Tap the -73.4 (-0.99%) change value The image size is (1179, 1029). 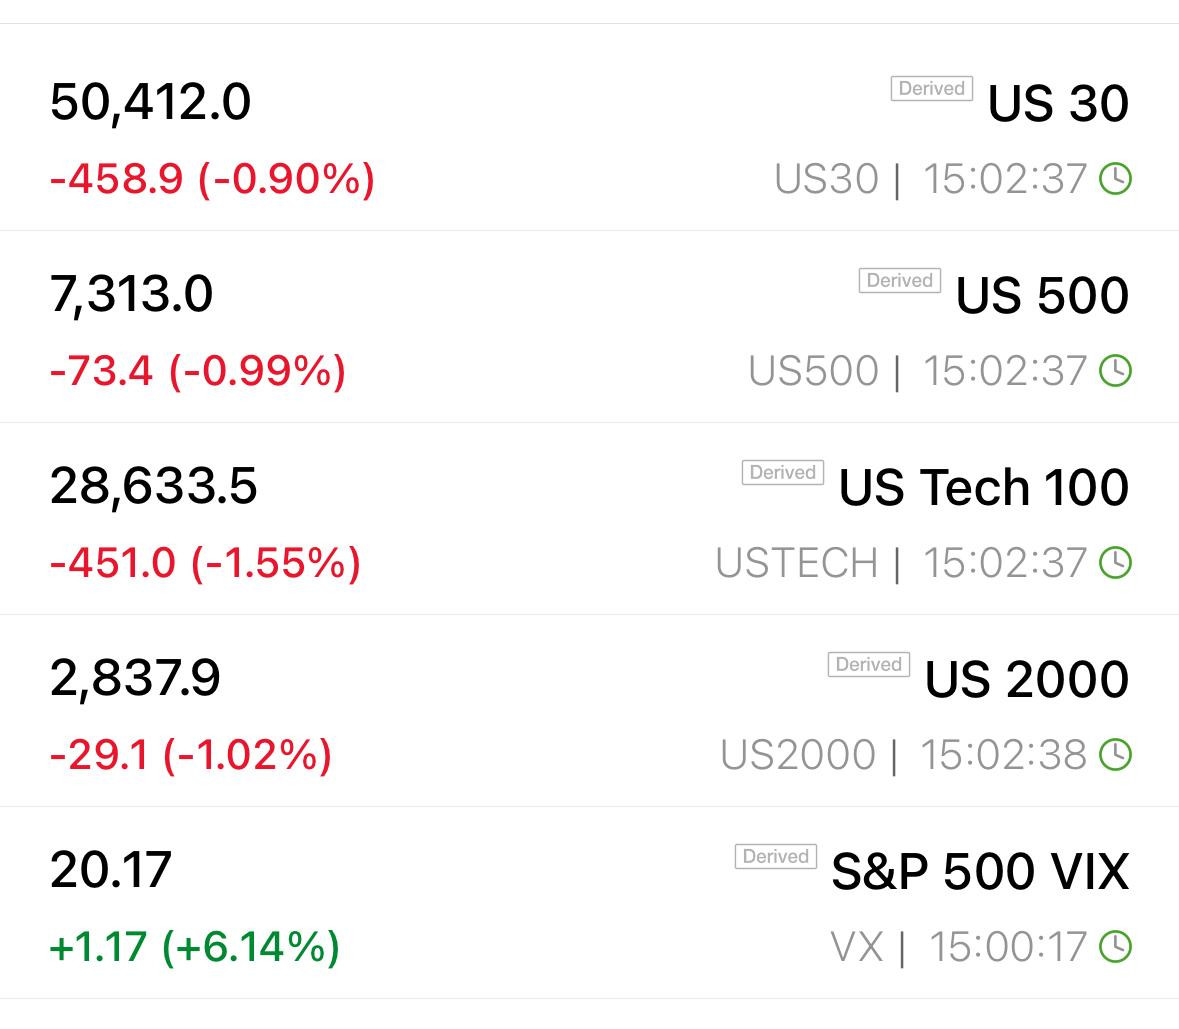[x=198, y=371]
